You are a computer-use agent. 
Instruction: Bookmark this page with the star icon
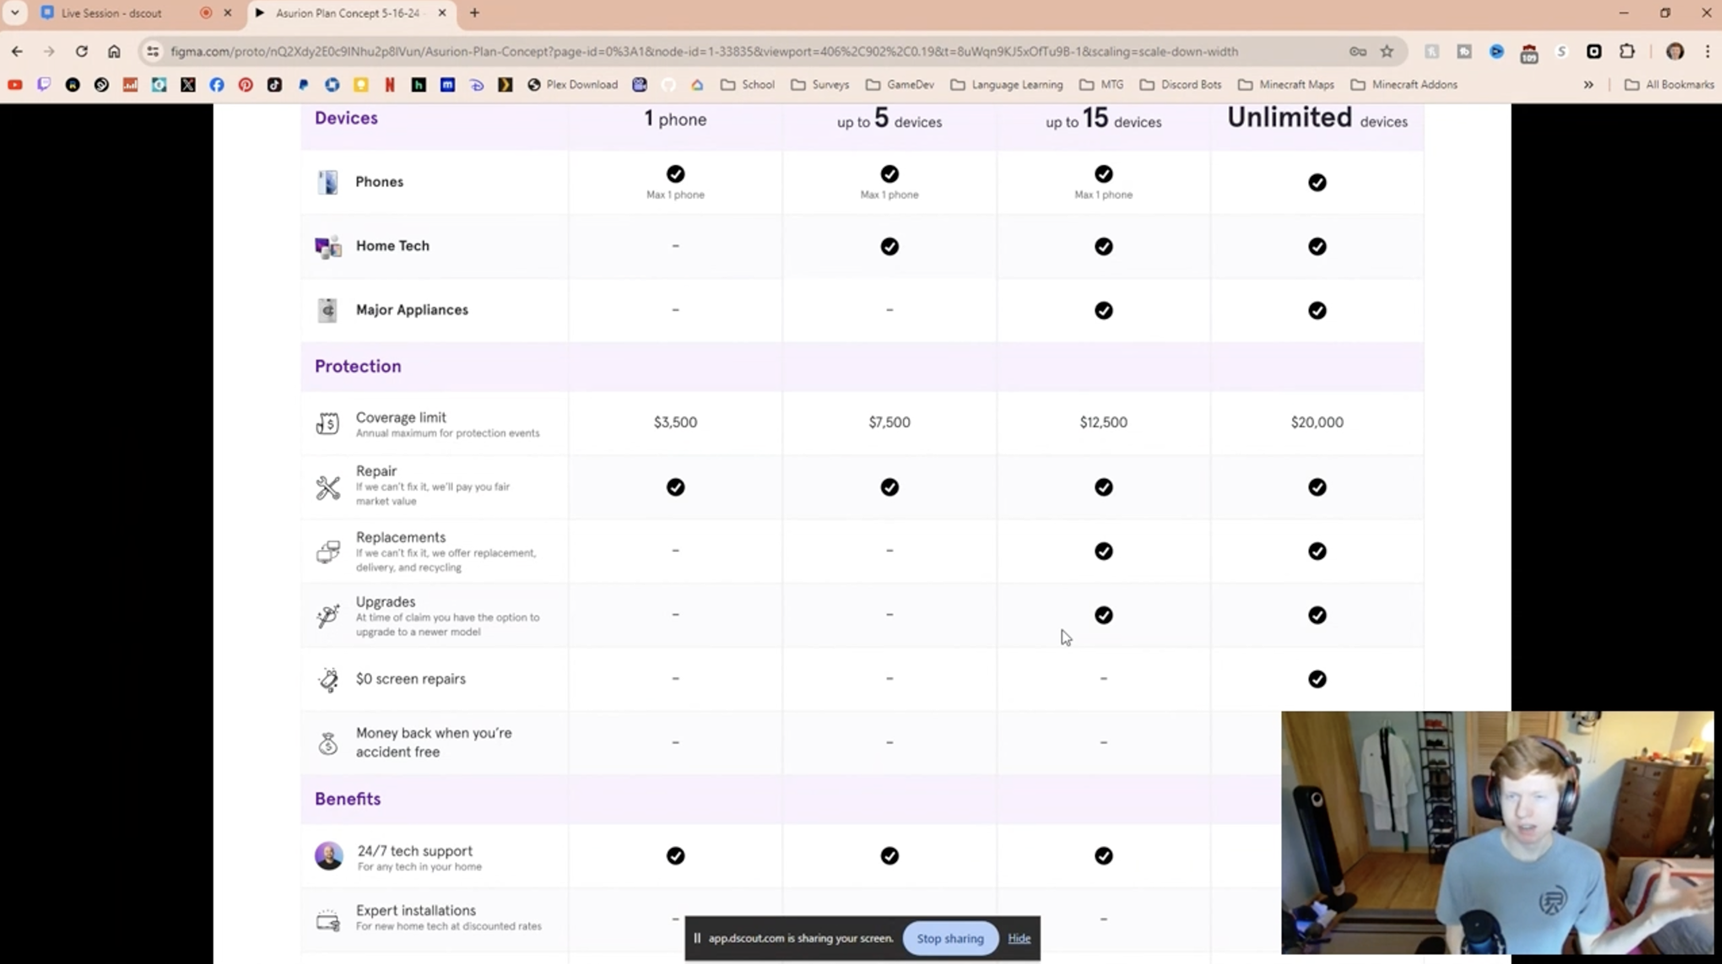coord(1387,52)
